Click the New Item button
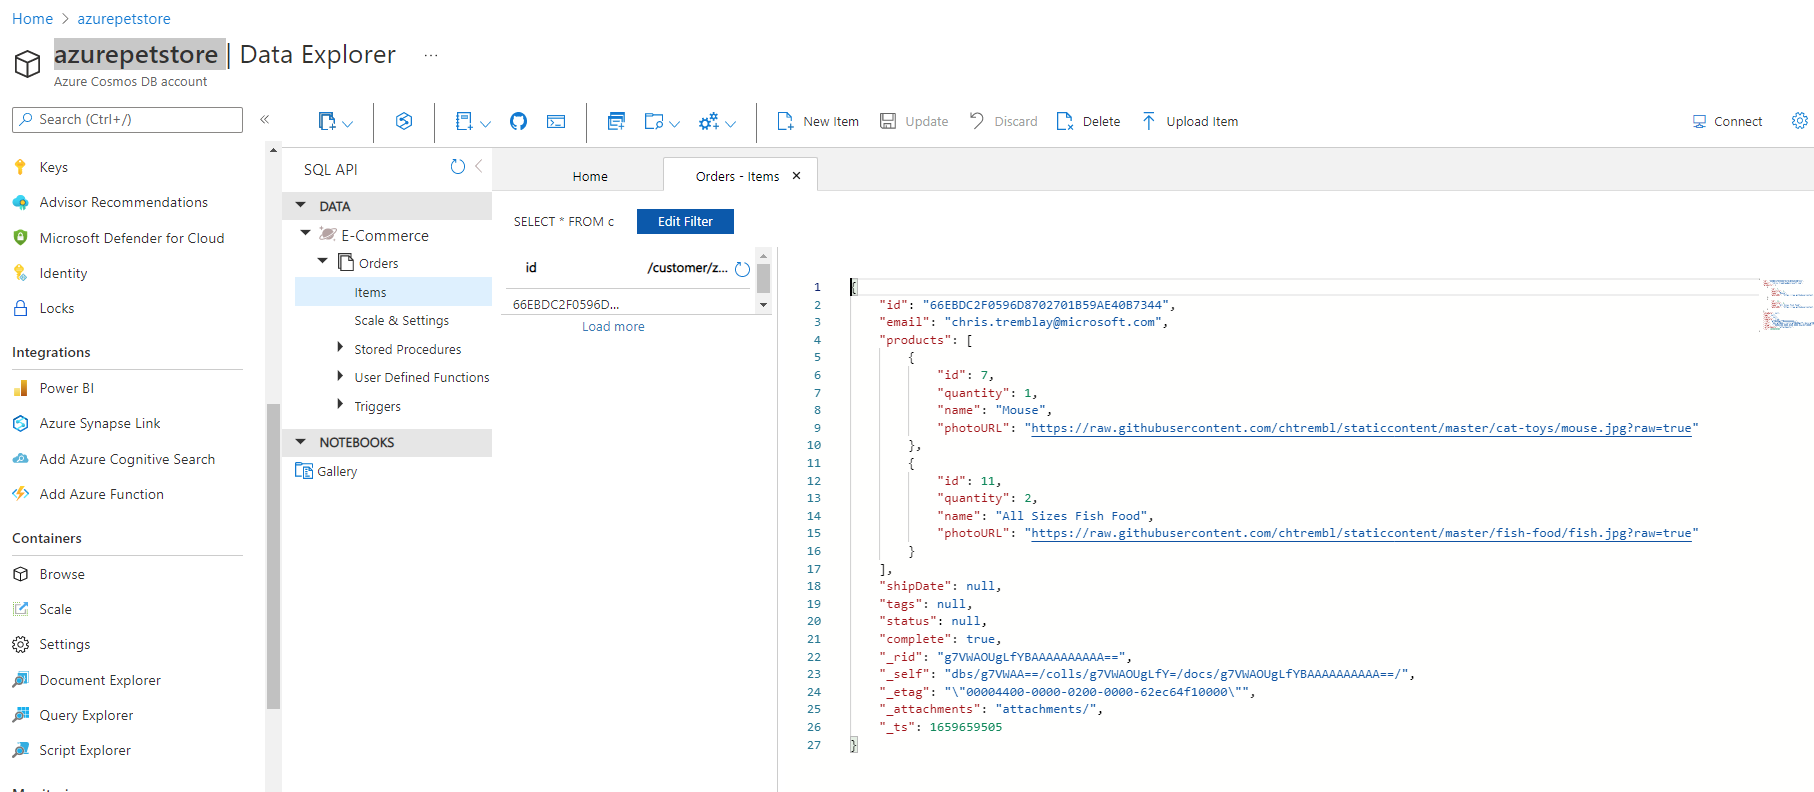Viewport: 1814px width, 792px height. tap(818, 121)
